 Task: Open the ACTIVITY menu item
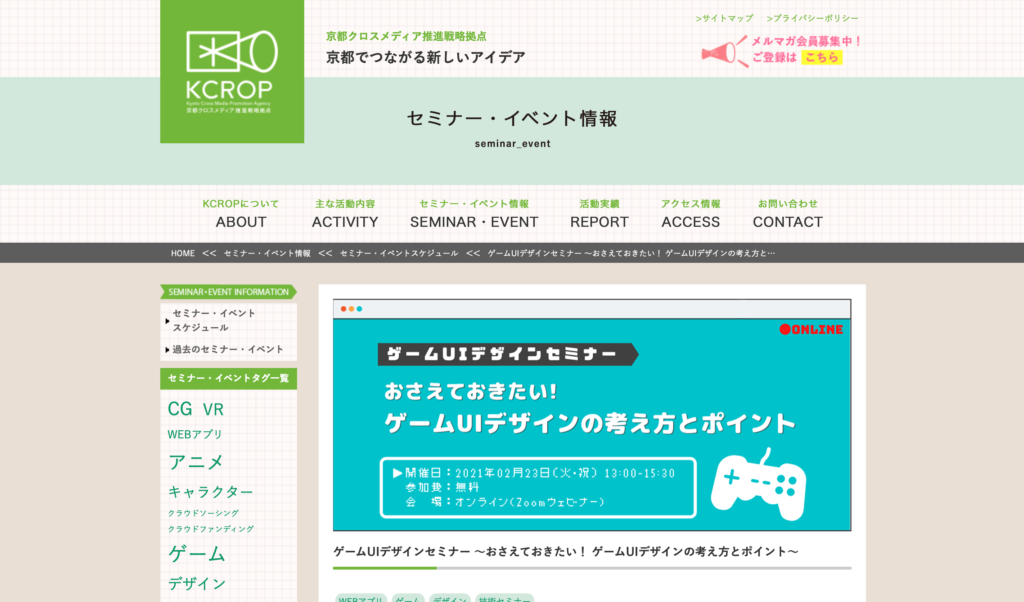point(345,214)
